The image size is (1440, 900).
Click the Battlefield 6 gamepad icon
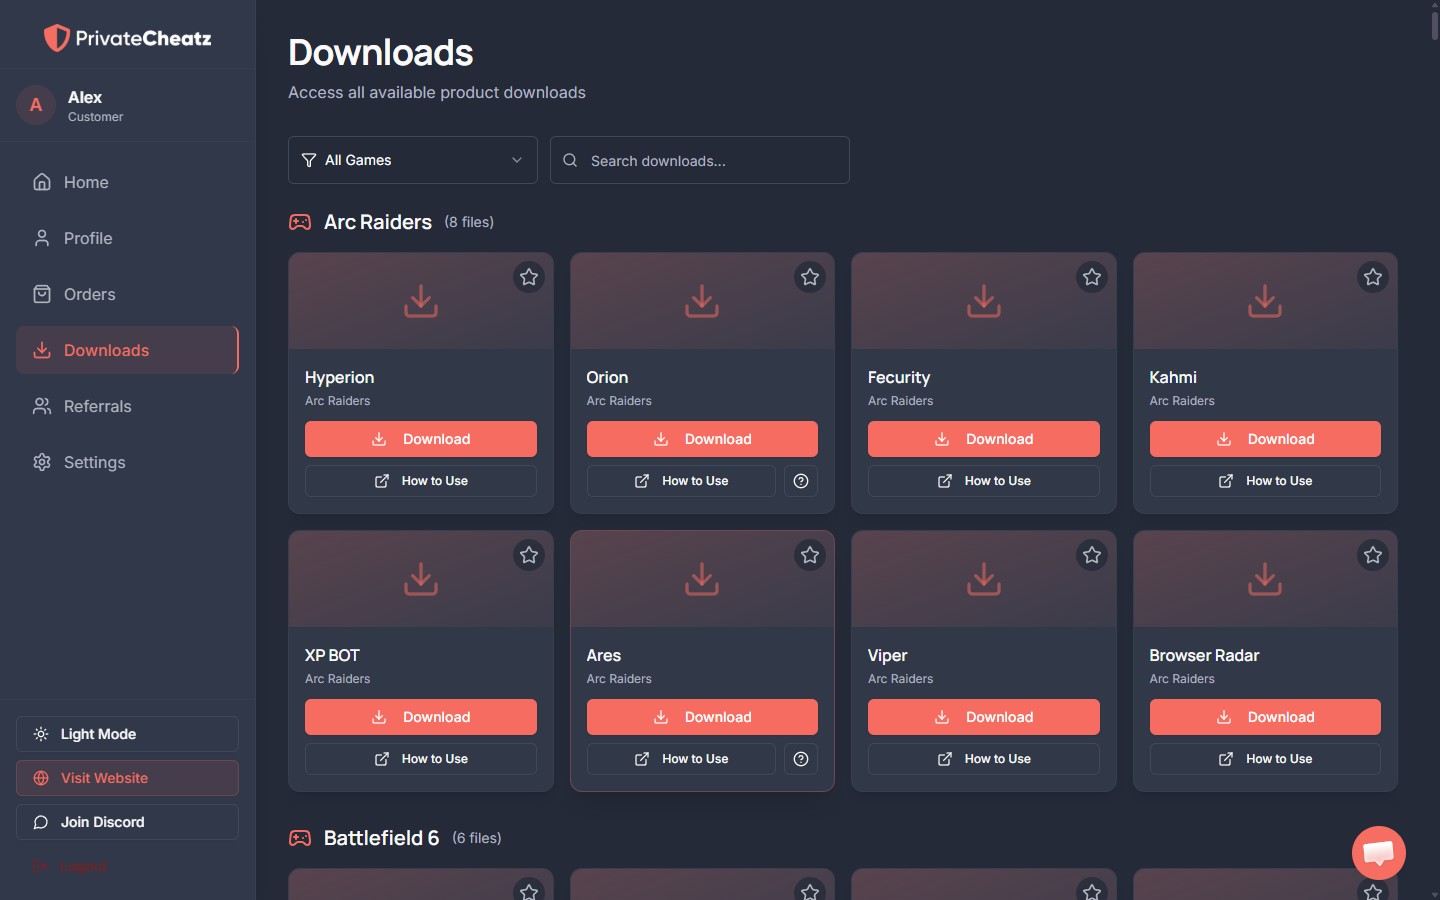[300, 838]
